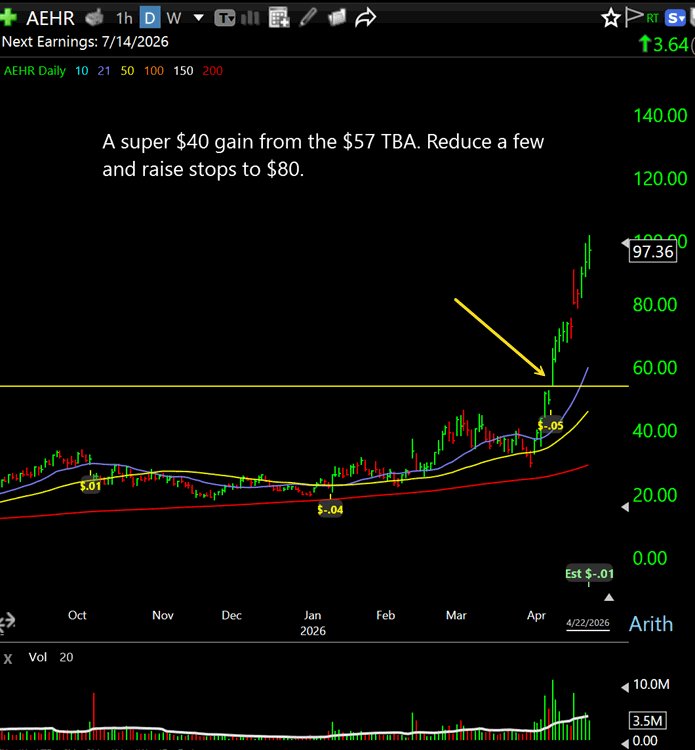The width and height of the screenshot is (695, 750).
Task: Click the $-.04 earnings marker
Action: (330, 509)
